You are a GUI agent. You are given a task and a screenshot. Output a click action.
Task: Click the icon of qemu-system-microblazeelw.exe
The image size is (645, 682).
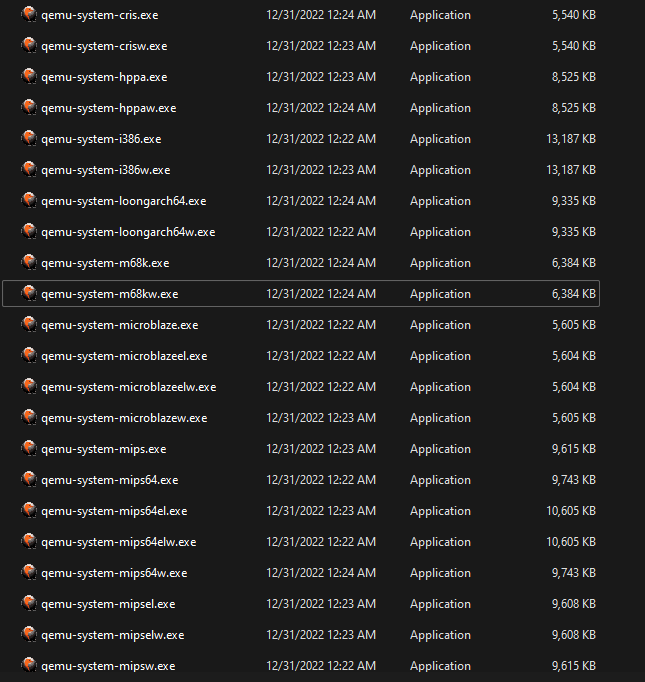[x=29, y=386]
